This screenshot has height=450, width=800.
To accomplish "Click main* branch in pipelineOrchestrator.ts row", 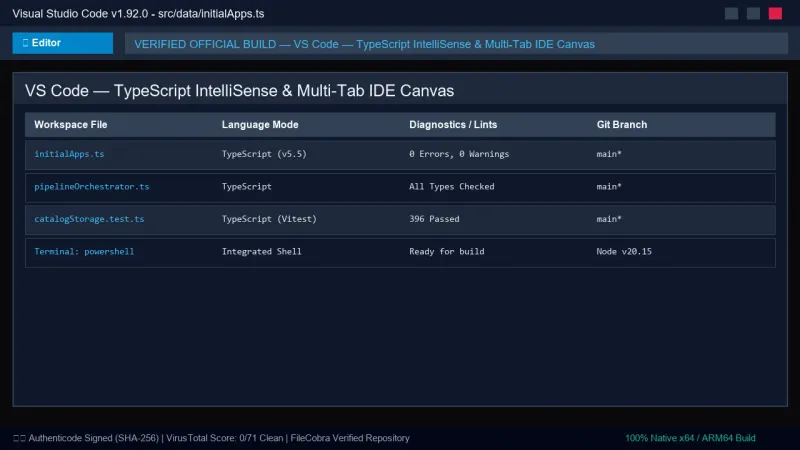I will tap(609, 187).
